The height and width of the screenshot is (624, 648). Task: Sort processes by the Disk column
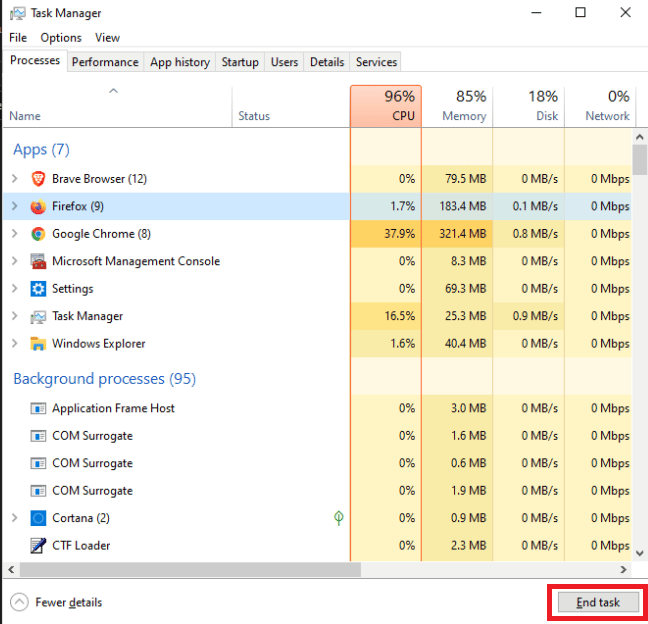click(x=529, y=107)
